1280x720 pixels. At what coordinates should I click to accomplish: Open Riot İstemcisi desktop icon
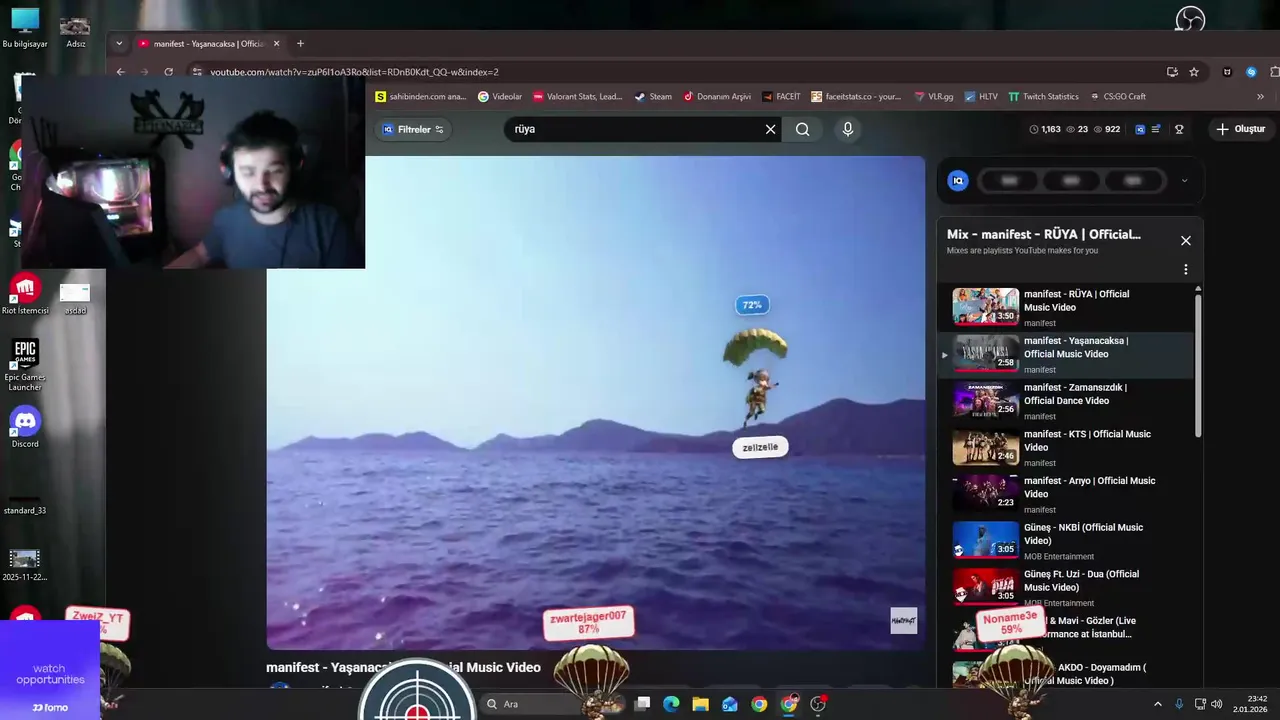tap(25, 295)
